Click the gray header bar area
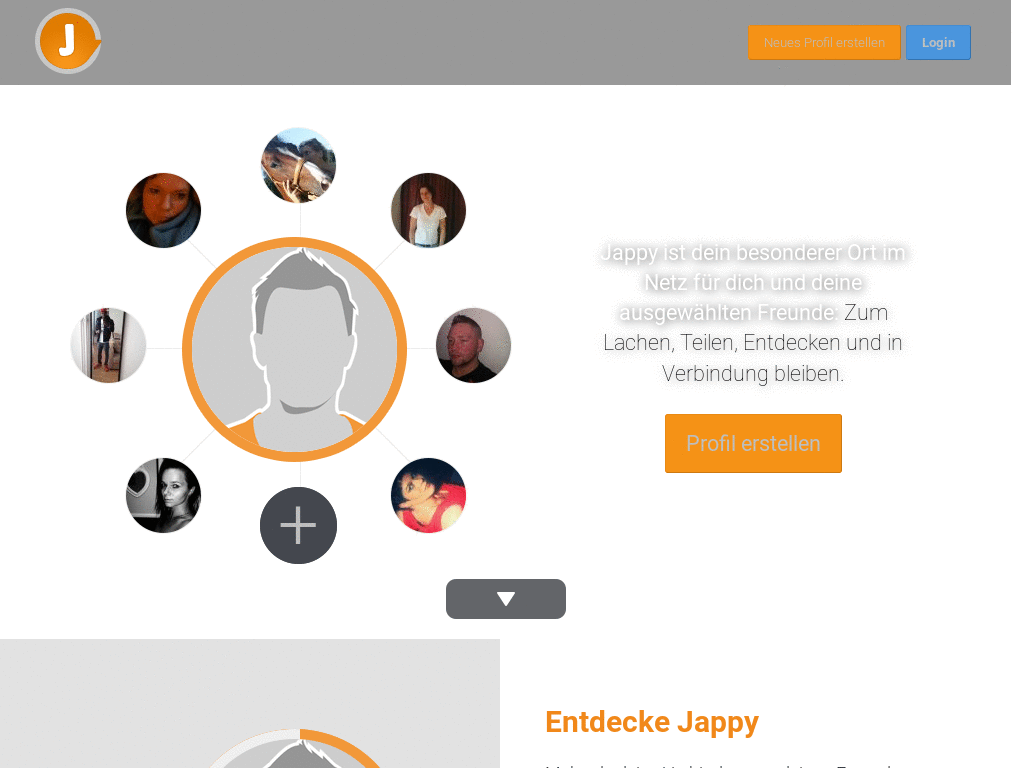Viewport: 1024px width, 768px height. (x=424, y=42)
